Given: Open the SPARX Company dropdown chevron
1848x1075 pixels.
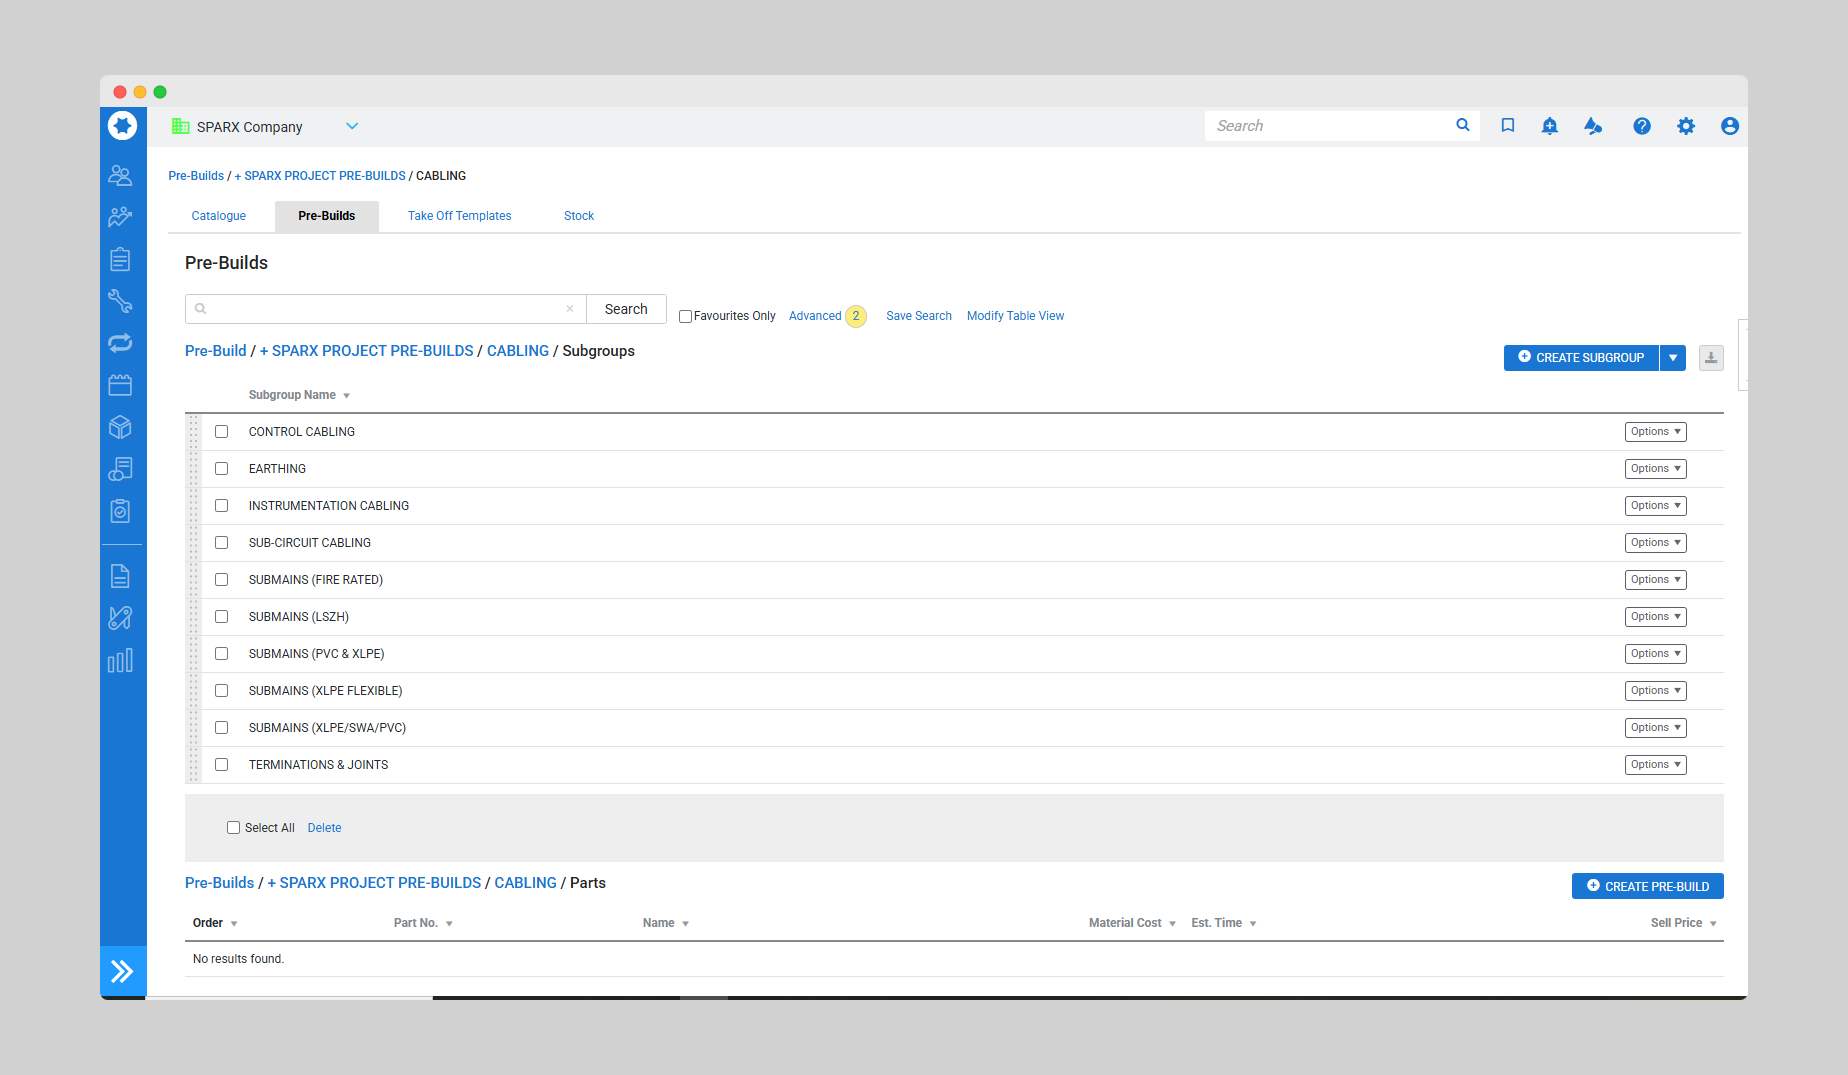Looking at the screenshot, I should tap(352, 126).
